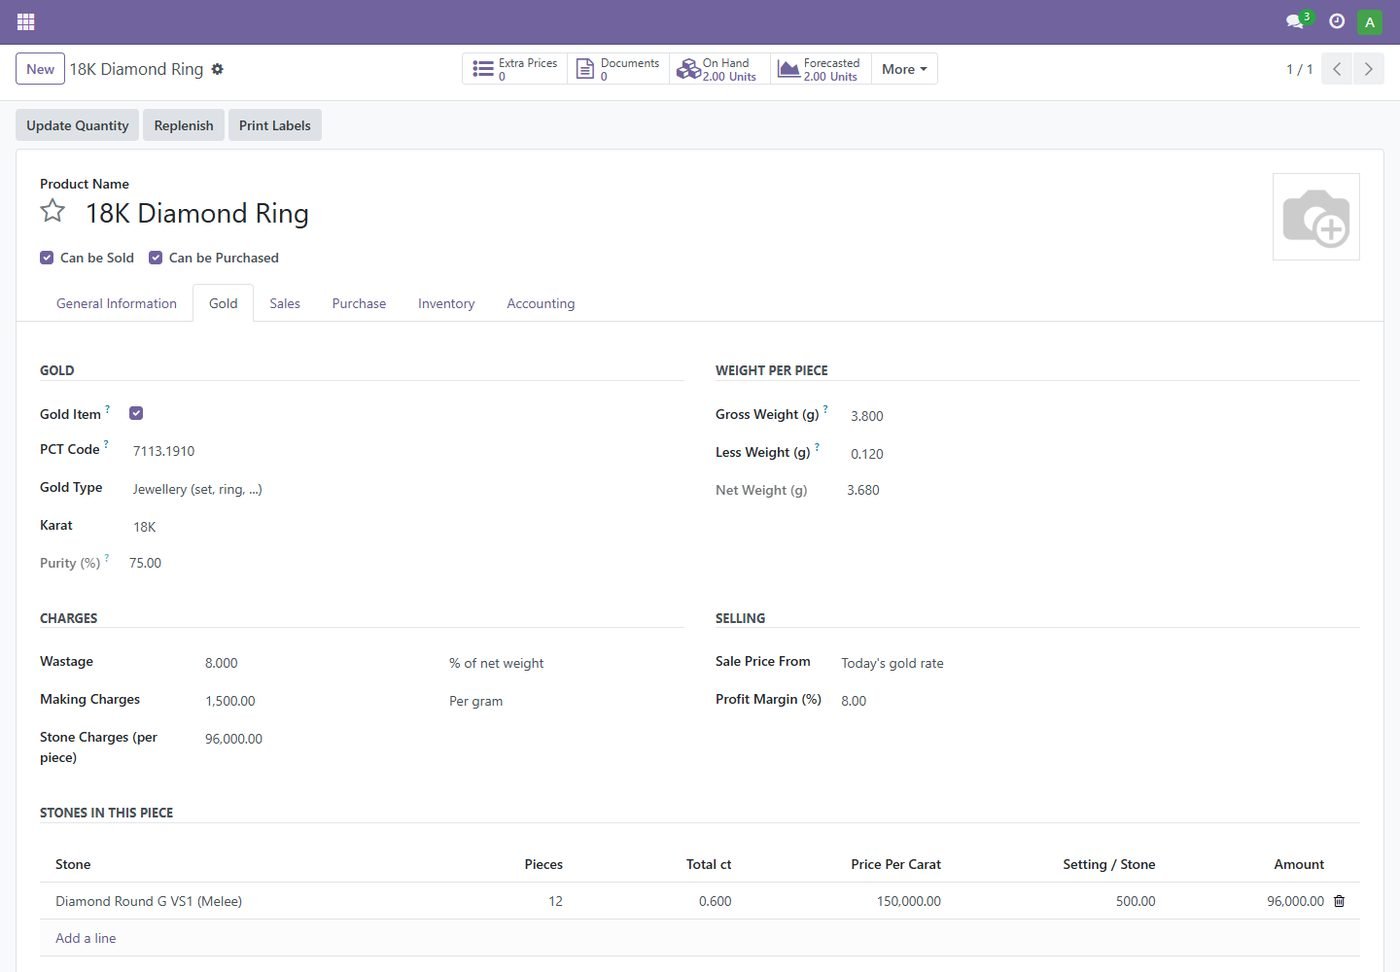Image resolution: width=1400 pixels, height=972 pixels.
Task: Edit the Less Weight field
Action: click(x=1103, y=454)
